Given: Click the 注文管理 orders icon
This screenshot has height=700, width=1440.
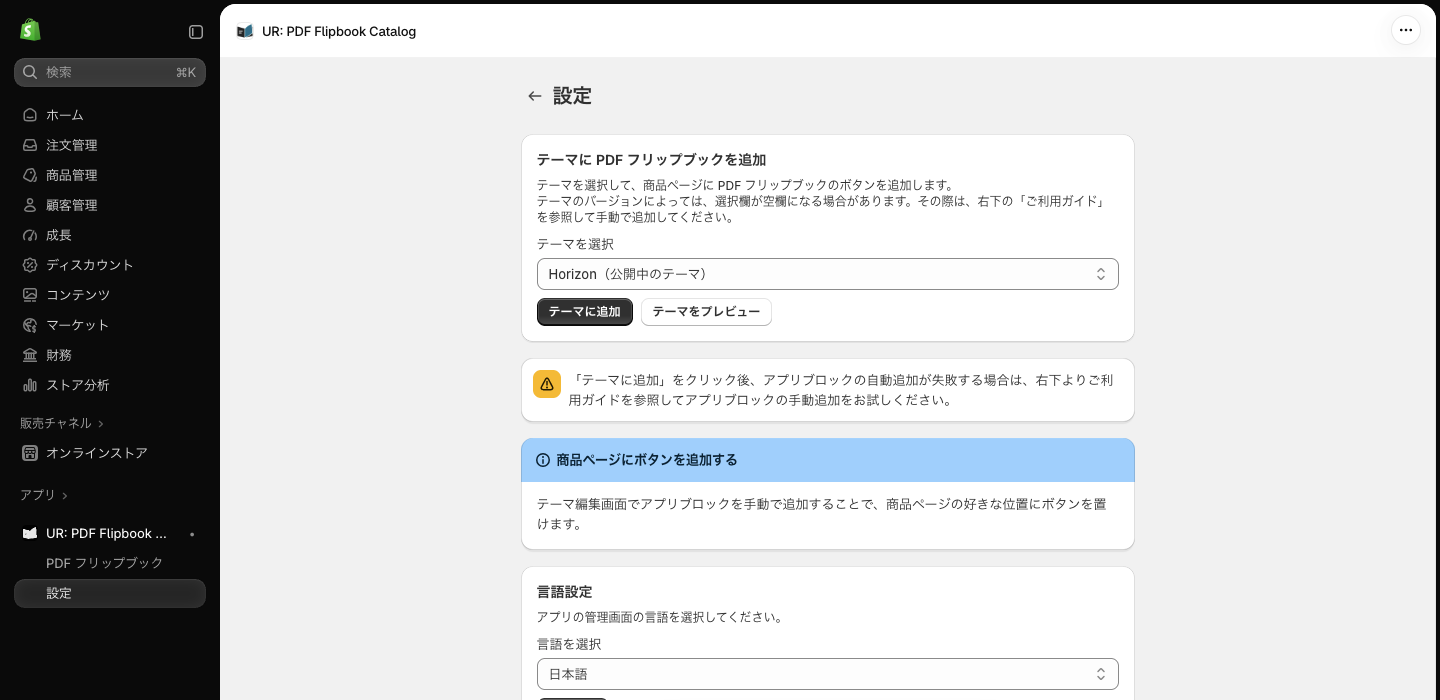Looking at the screenshot, I should 30,145.
